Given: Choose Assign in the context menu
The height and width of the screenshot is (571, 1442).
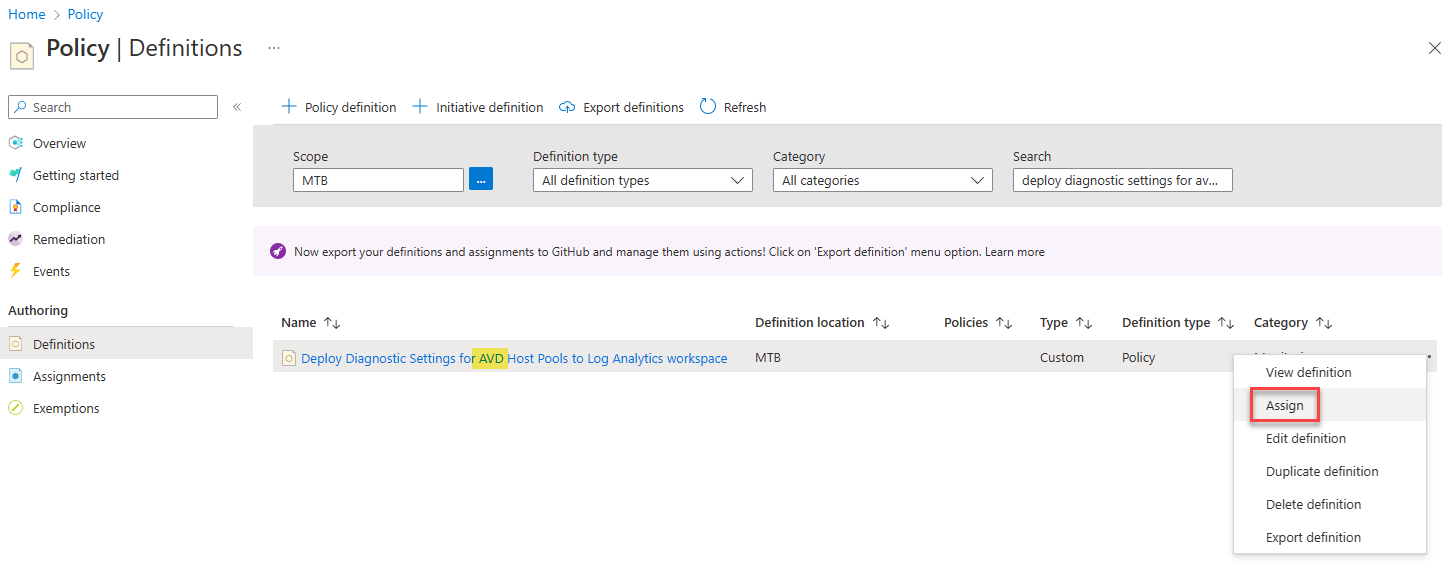Looking at the screenshot, I should pyautogui.click(x=1329, y=405).
